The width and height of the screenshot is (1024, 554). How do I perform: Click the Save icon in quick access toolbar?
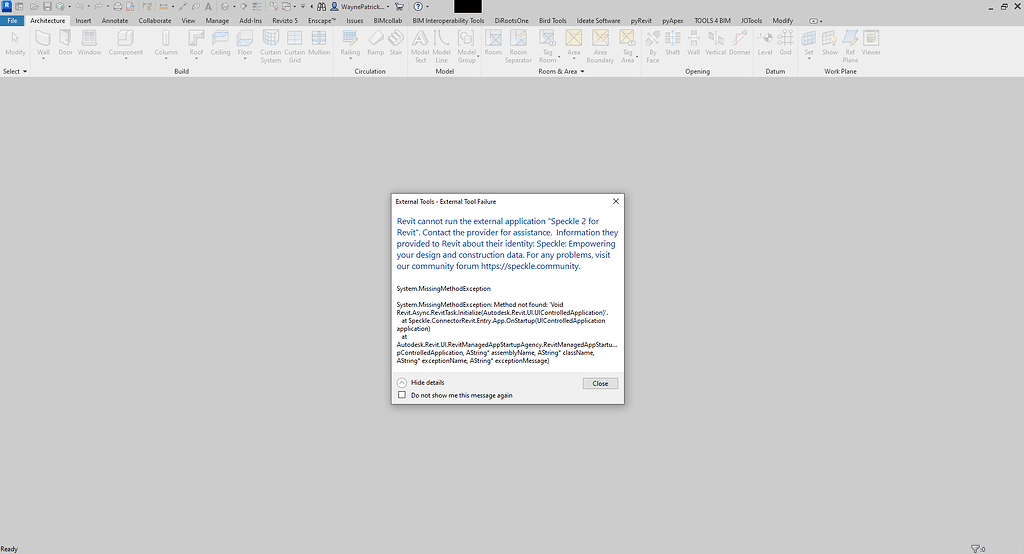(x=47, y=7)
